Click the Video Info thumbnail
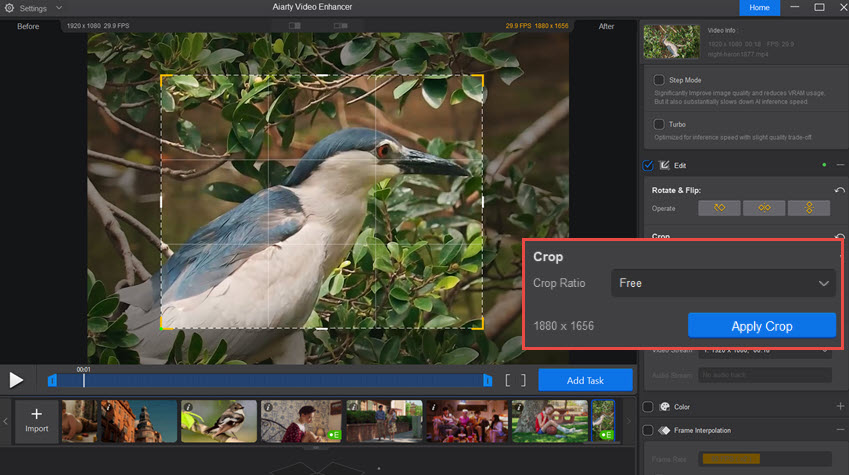The height and width of the screenshot is (475, 849). (x=671, y=41)
